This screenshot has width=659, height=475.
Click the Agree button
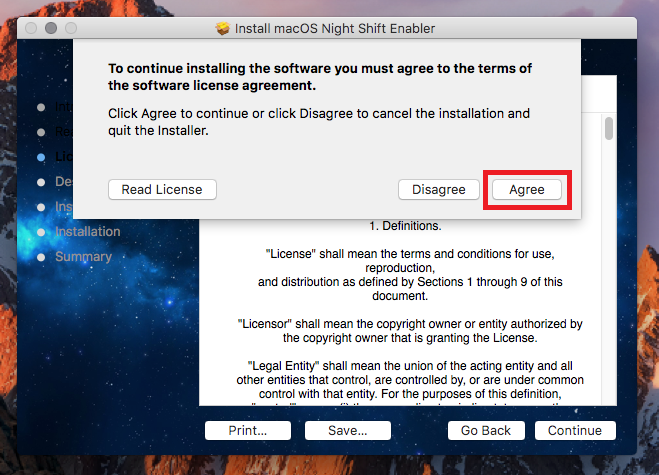[x=527, y=190]
